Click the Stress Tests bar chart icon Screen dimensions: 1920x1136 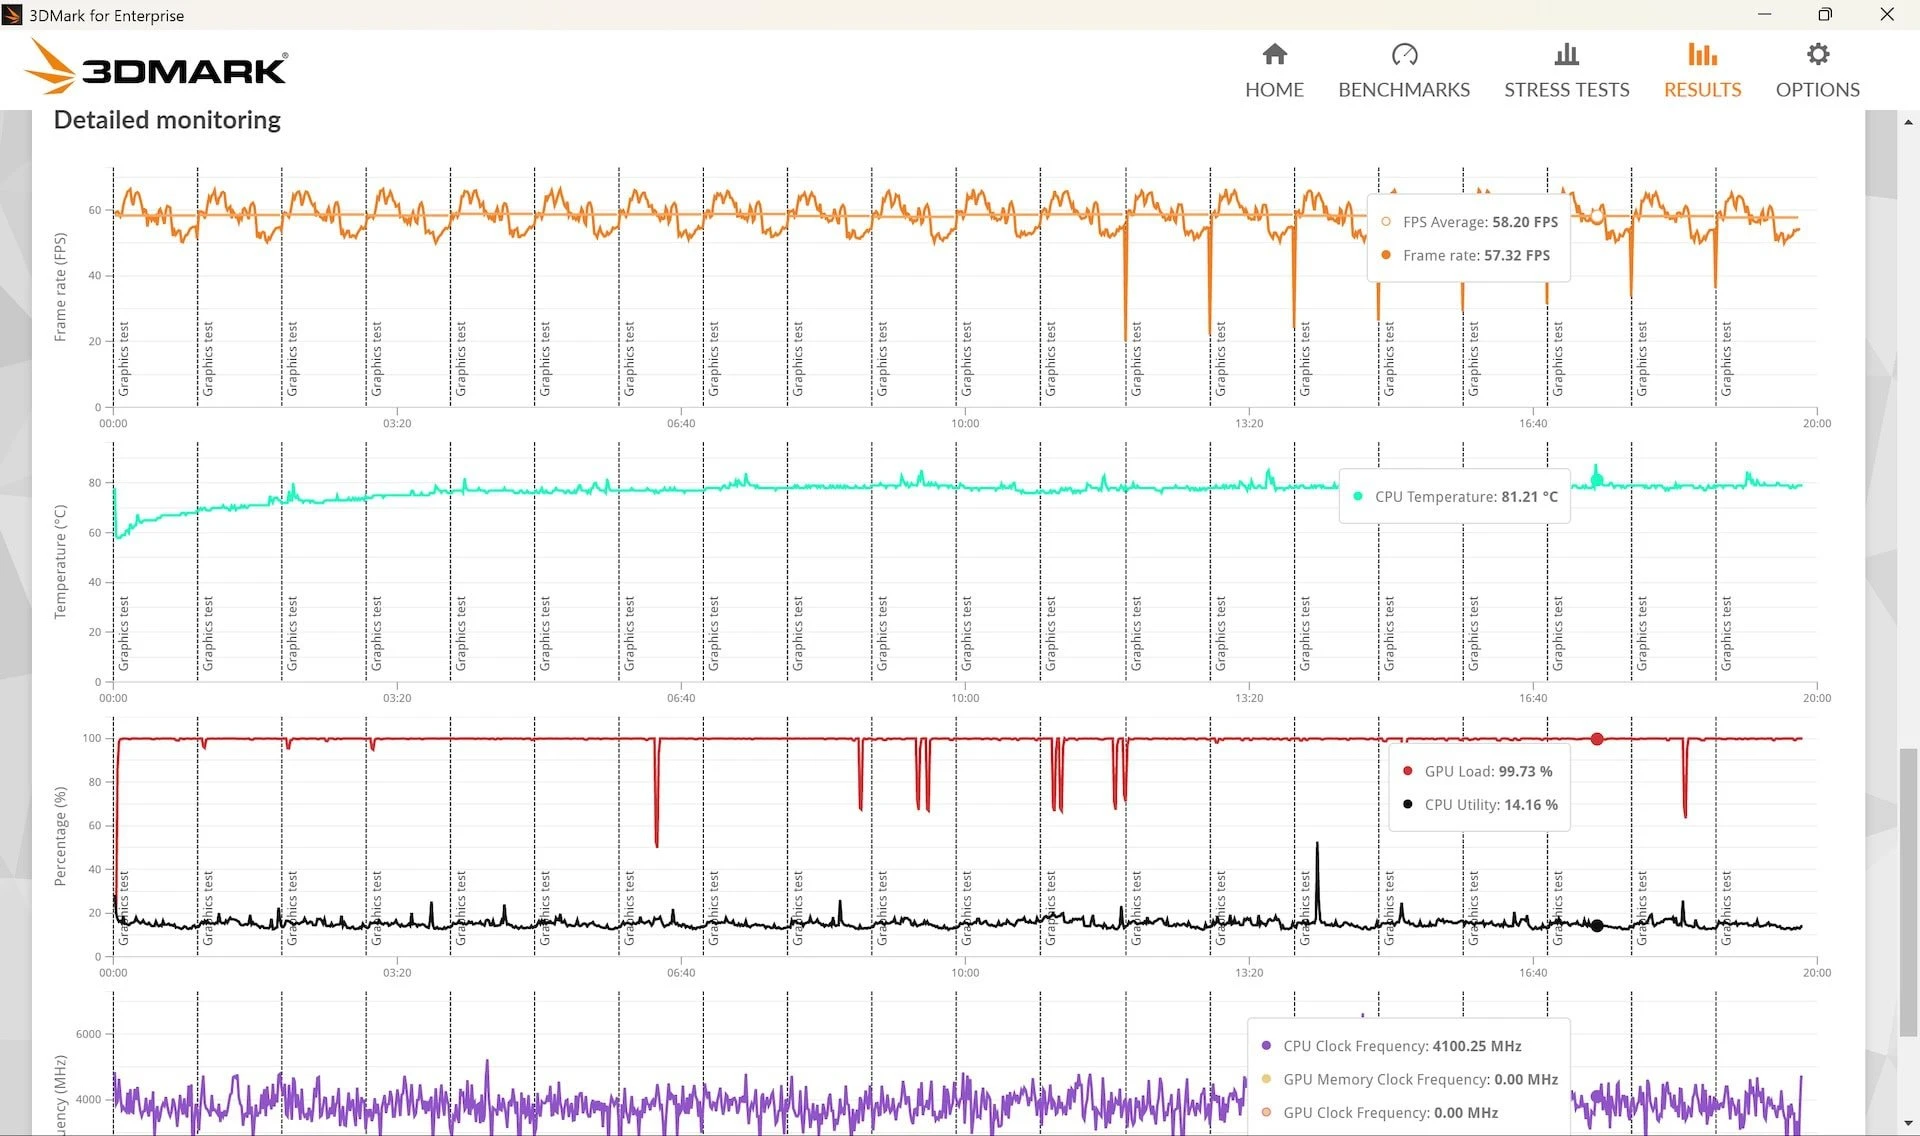(1566, 54)
